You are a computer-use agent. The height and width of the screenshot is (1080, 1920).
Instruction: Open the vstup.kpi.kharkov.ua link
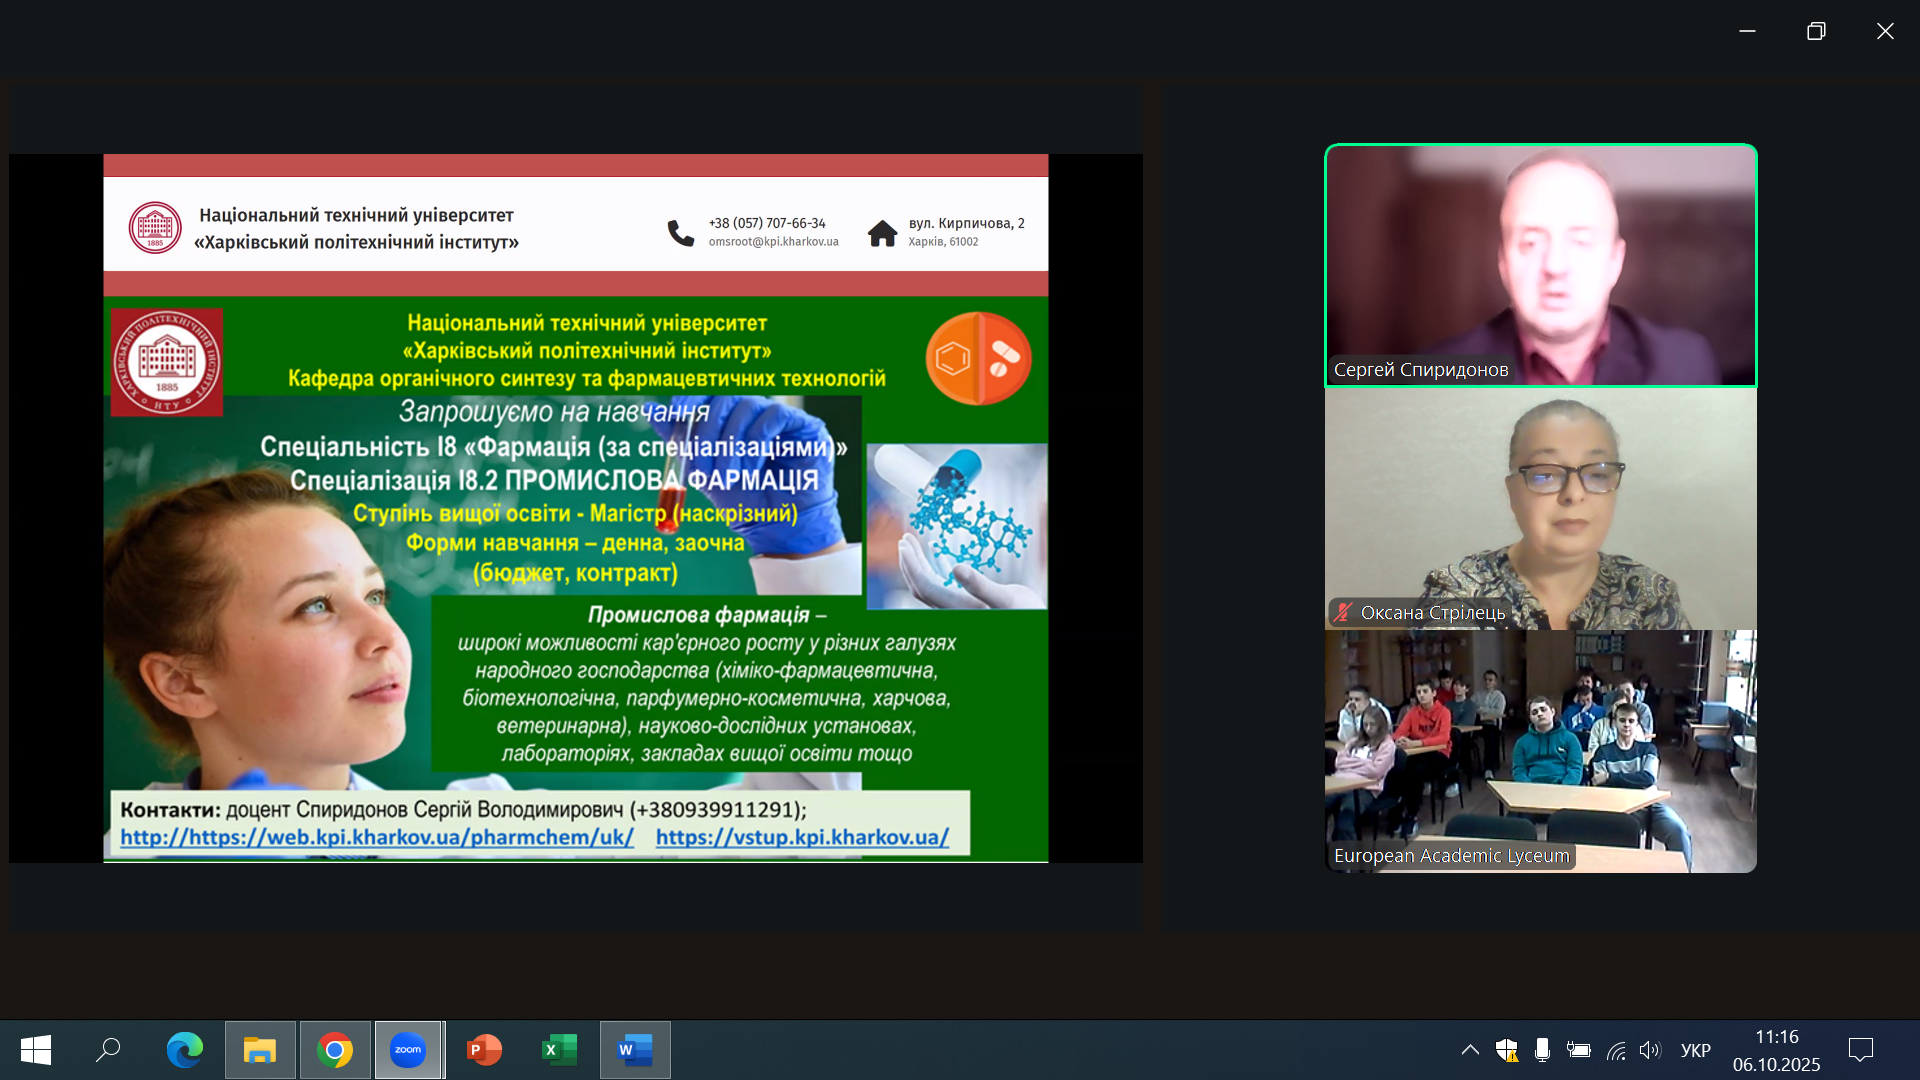point(802,837)
